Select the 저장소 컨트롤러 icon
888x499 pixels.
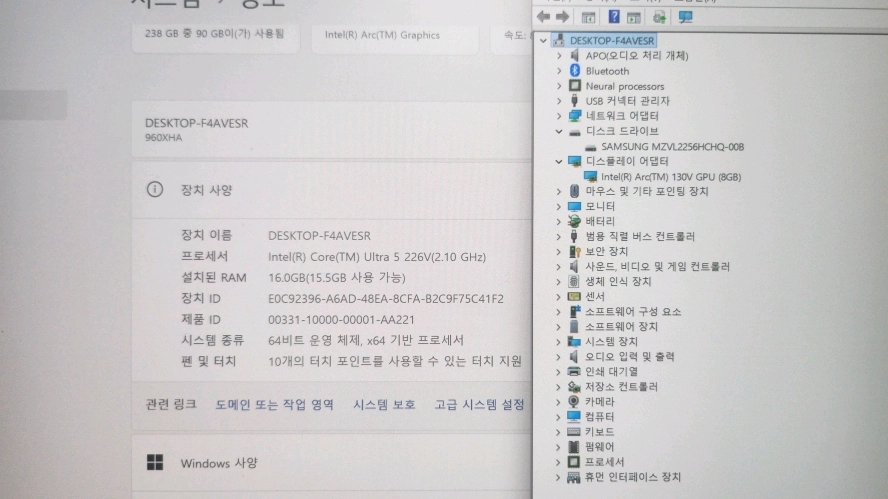coord(574,386)
